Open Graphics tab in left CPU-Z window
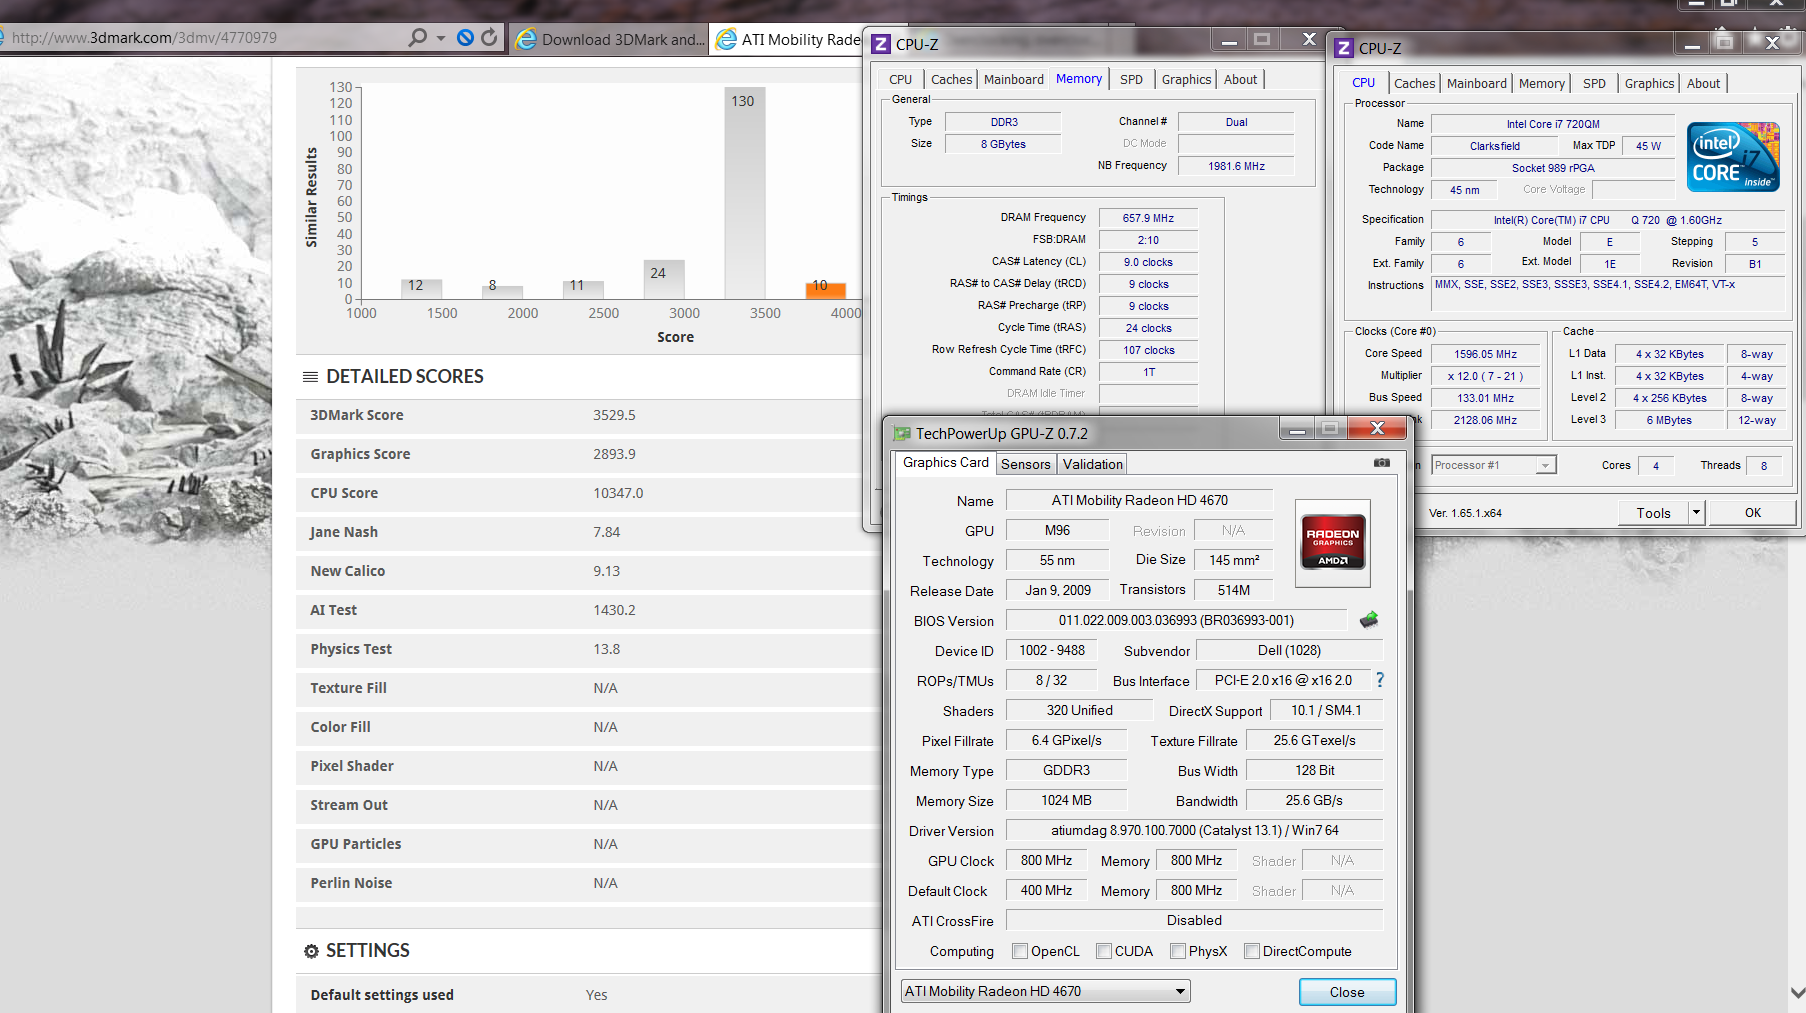Image resolution: width=1806 pixels, height=1013 pixels. 1186,80
